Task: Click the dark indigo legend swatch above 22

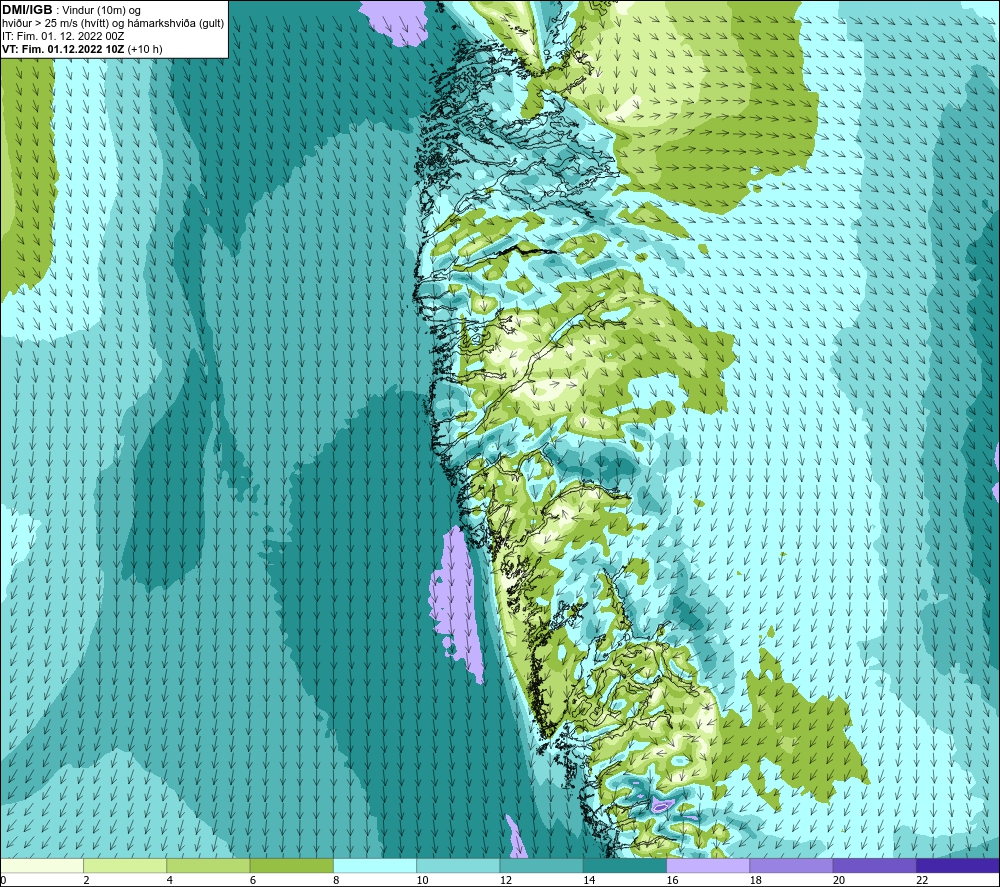Action: click(x=958, y=865)
